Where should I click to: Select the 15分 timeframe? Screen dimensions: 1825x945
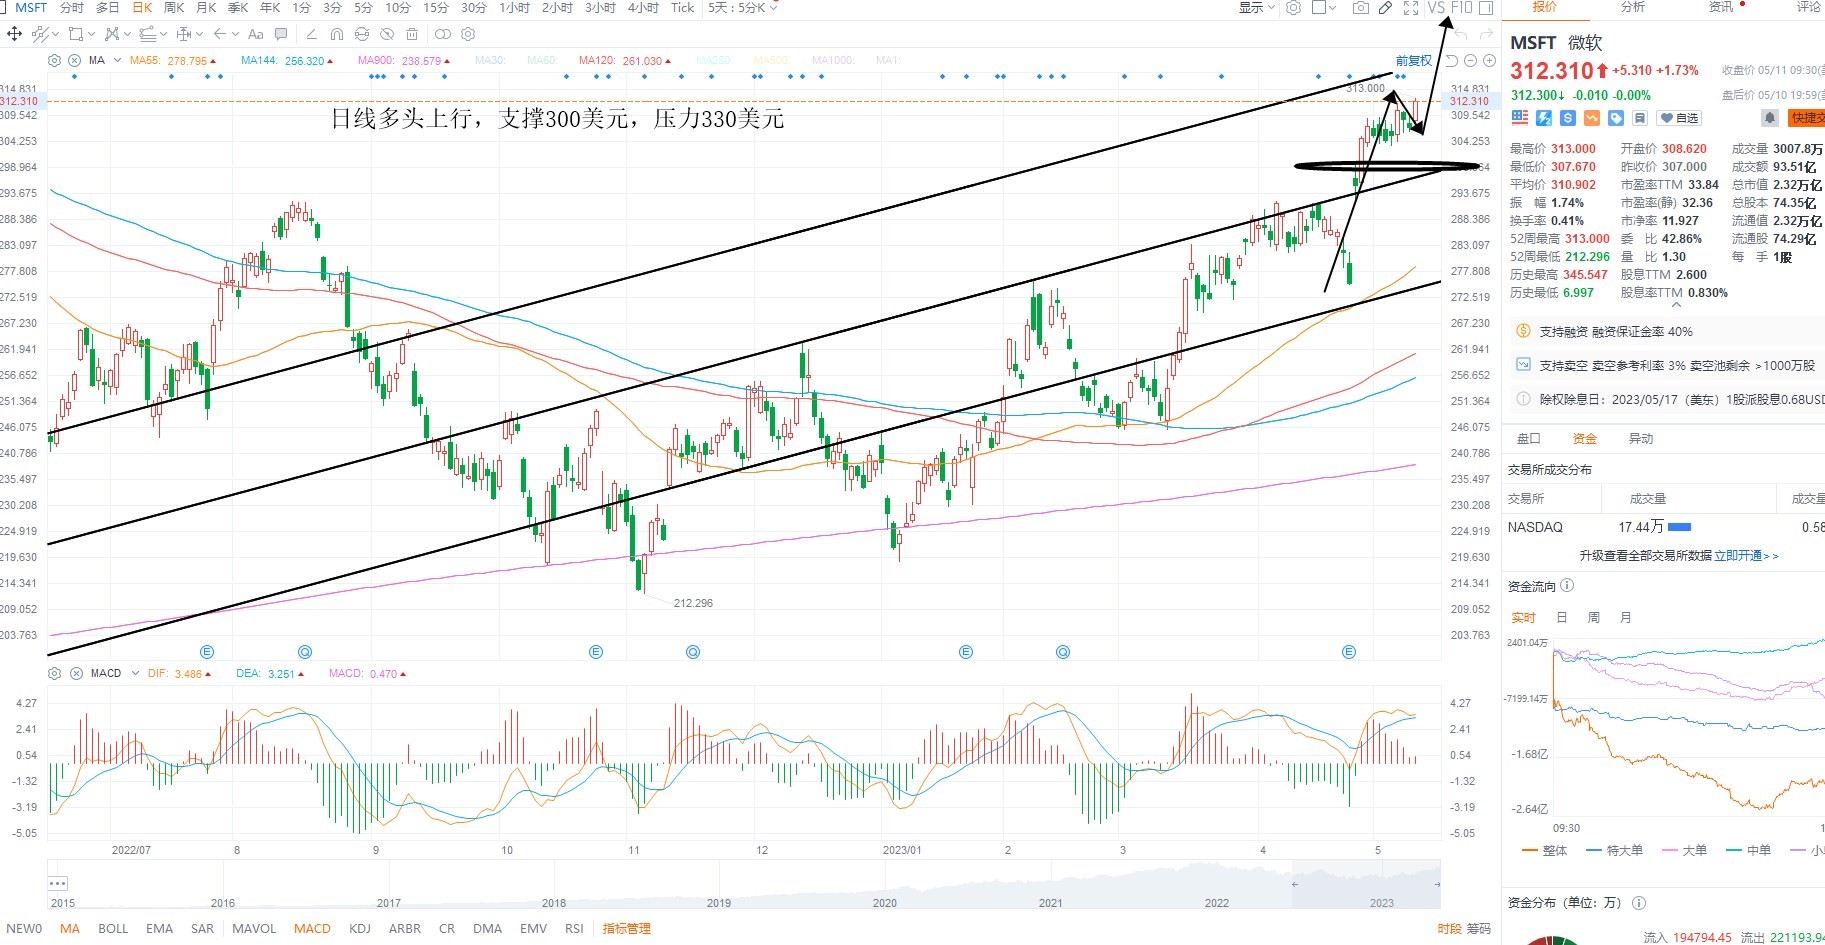click(435, 8)
